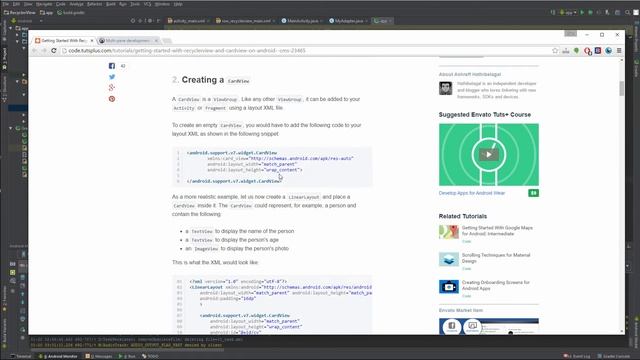
Task: Click the 'Related Tutorials' heading
Action: [463, 216]
